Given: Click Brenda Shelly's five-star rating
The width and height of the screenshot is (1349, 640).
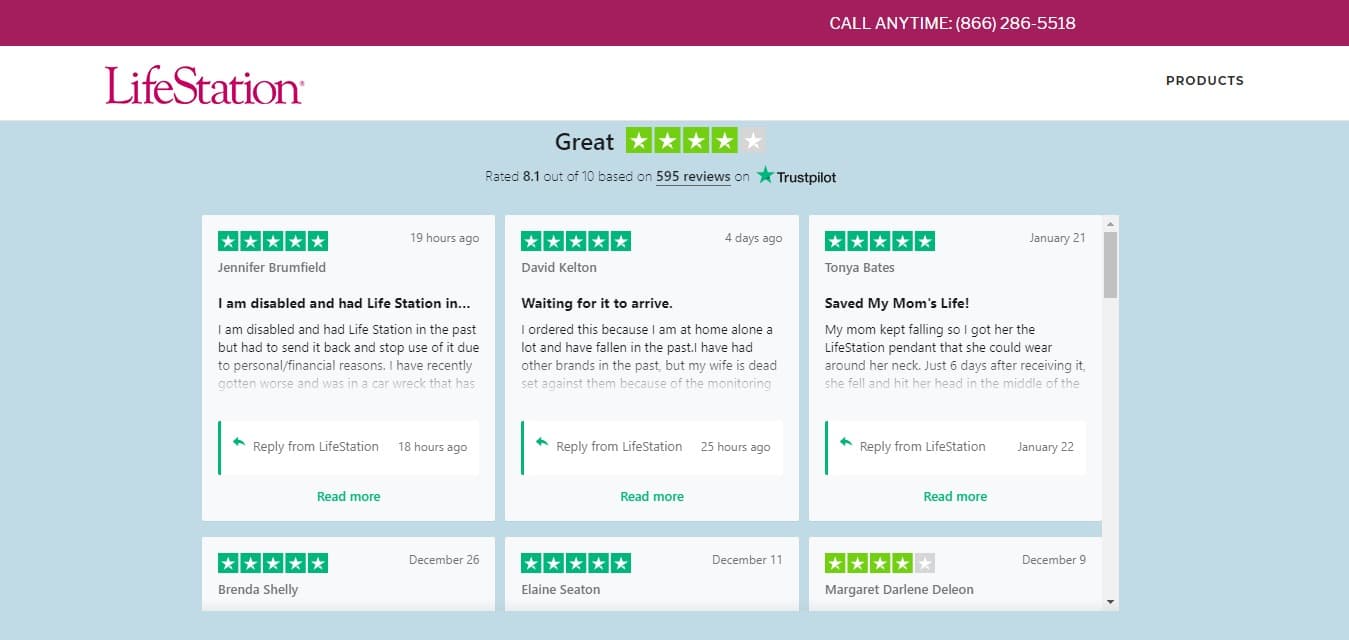Looking at the screenshot, I should coord(273,563).
